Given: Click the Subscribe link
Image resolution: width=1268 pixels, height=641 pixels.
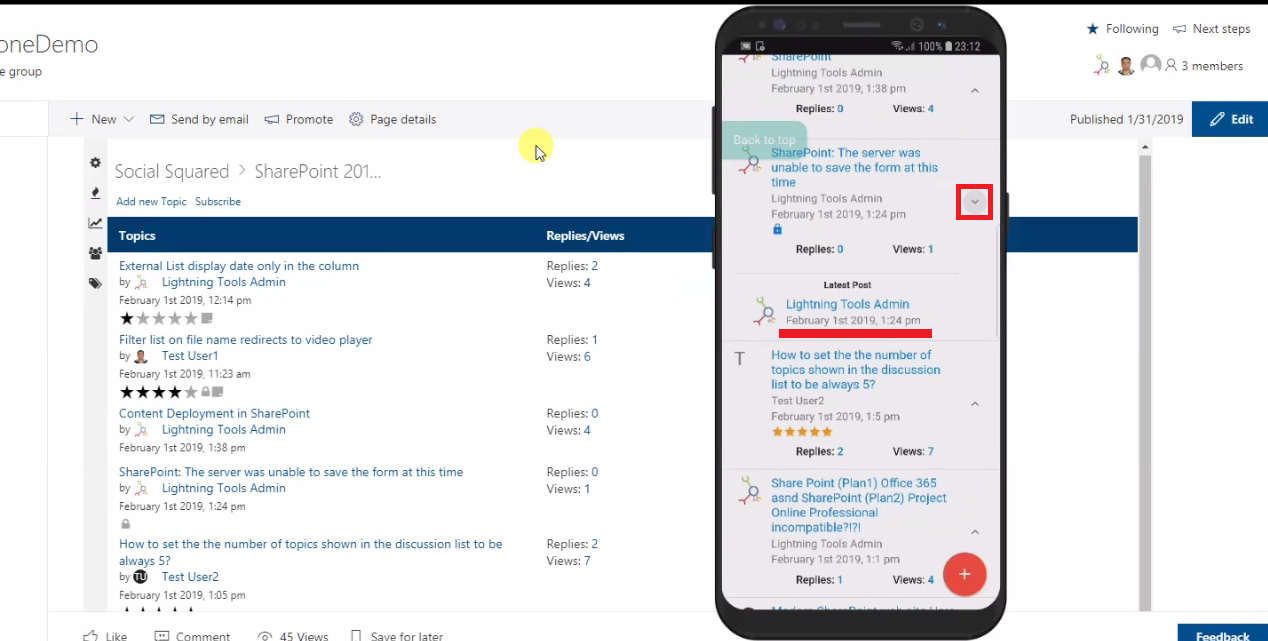Looking at the screenshot, I should click(x=218, y=201).
